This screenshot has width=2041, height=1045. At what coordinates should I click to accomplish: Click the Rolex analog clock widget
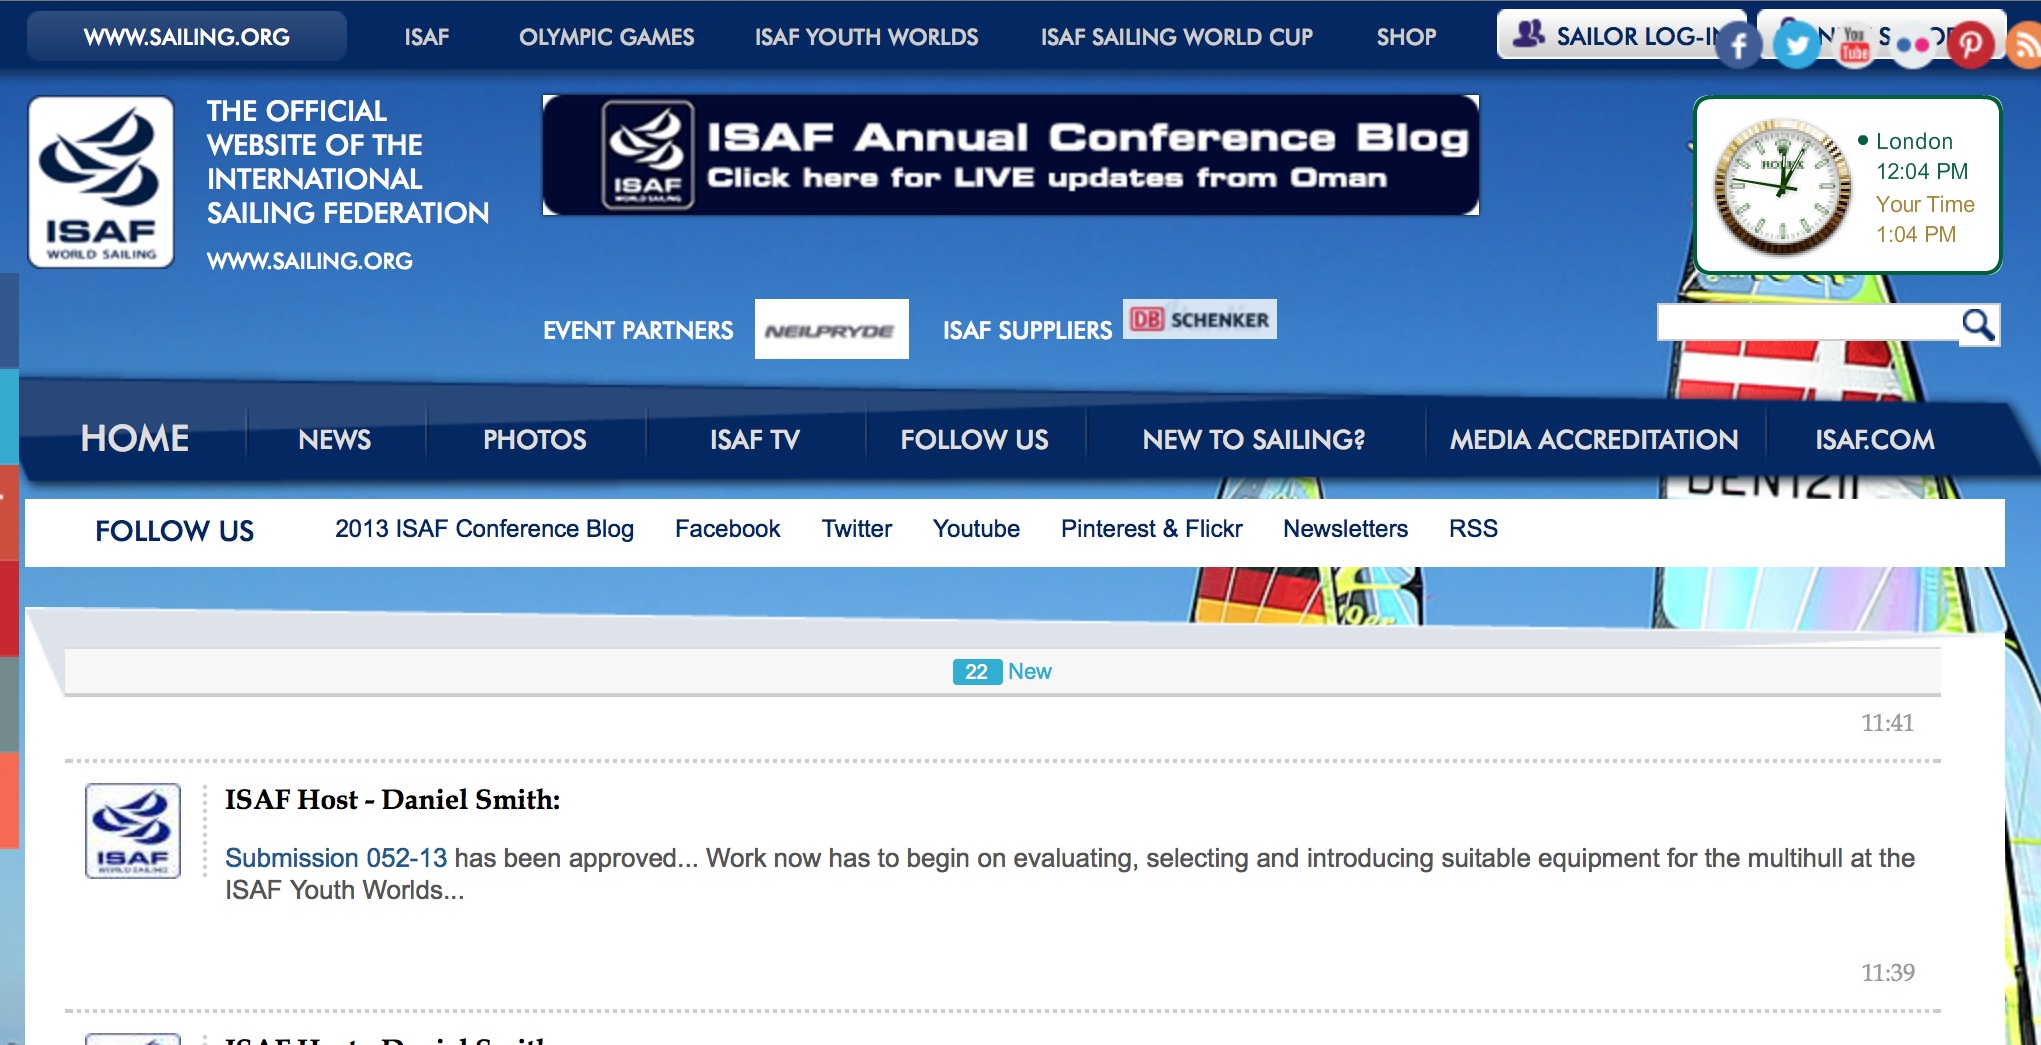click(x=1782, y=187)
